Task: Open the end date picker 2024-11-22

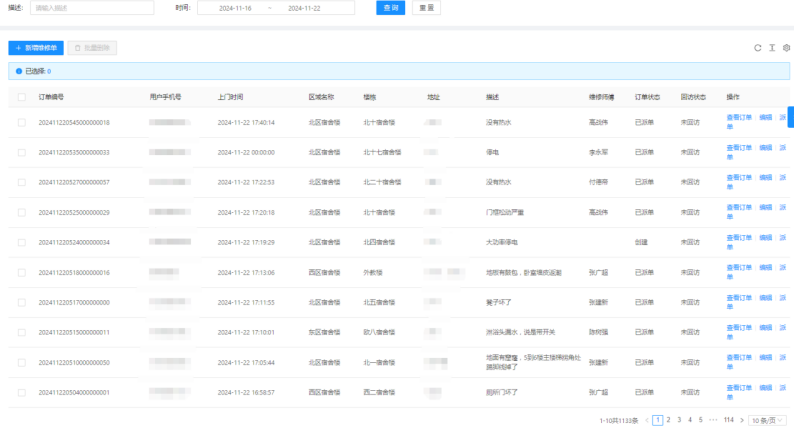Action: pyautogui.click(x=304, y=8)
